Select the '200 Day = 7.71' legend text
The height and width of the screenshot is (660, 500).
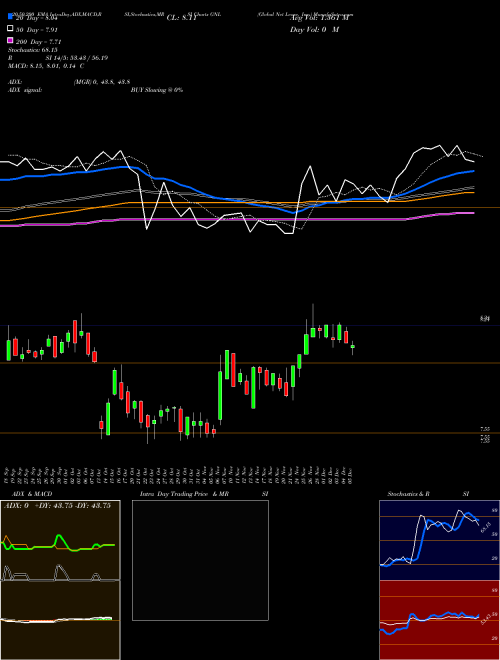click(x=39, y=42)
